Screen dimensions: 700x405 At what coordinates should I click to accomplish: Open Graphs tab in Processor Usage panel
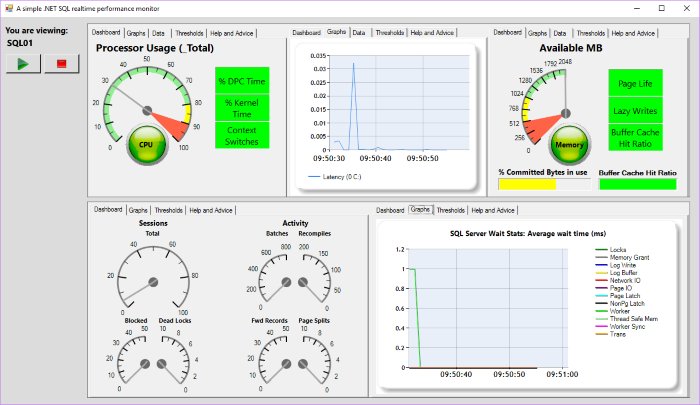click(136, 33)
